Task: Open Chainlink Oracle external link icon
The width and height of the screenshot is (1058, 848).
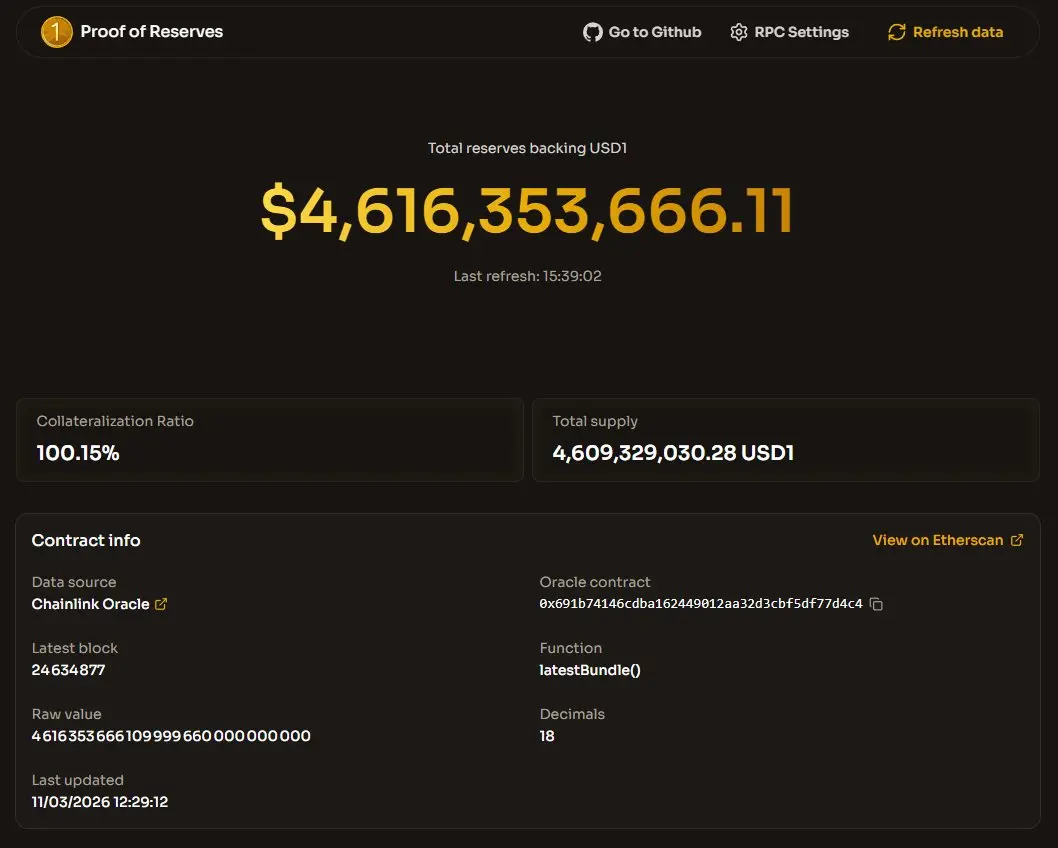Action: [x=161, y=604]
